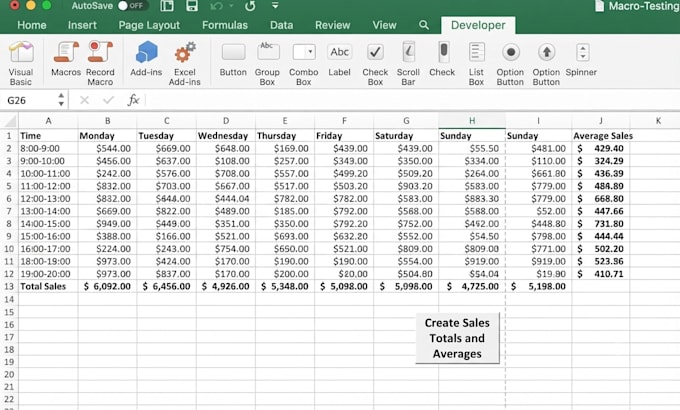Select the Developer tab
The width and height of the screenshot is (680, 410).
478,25
